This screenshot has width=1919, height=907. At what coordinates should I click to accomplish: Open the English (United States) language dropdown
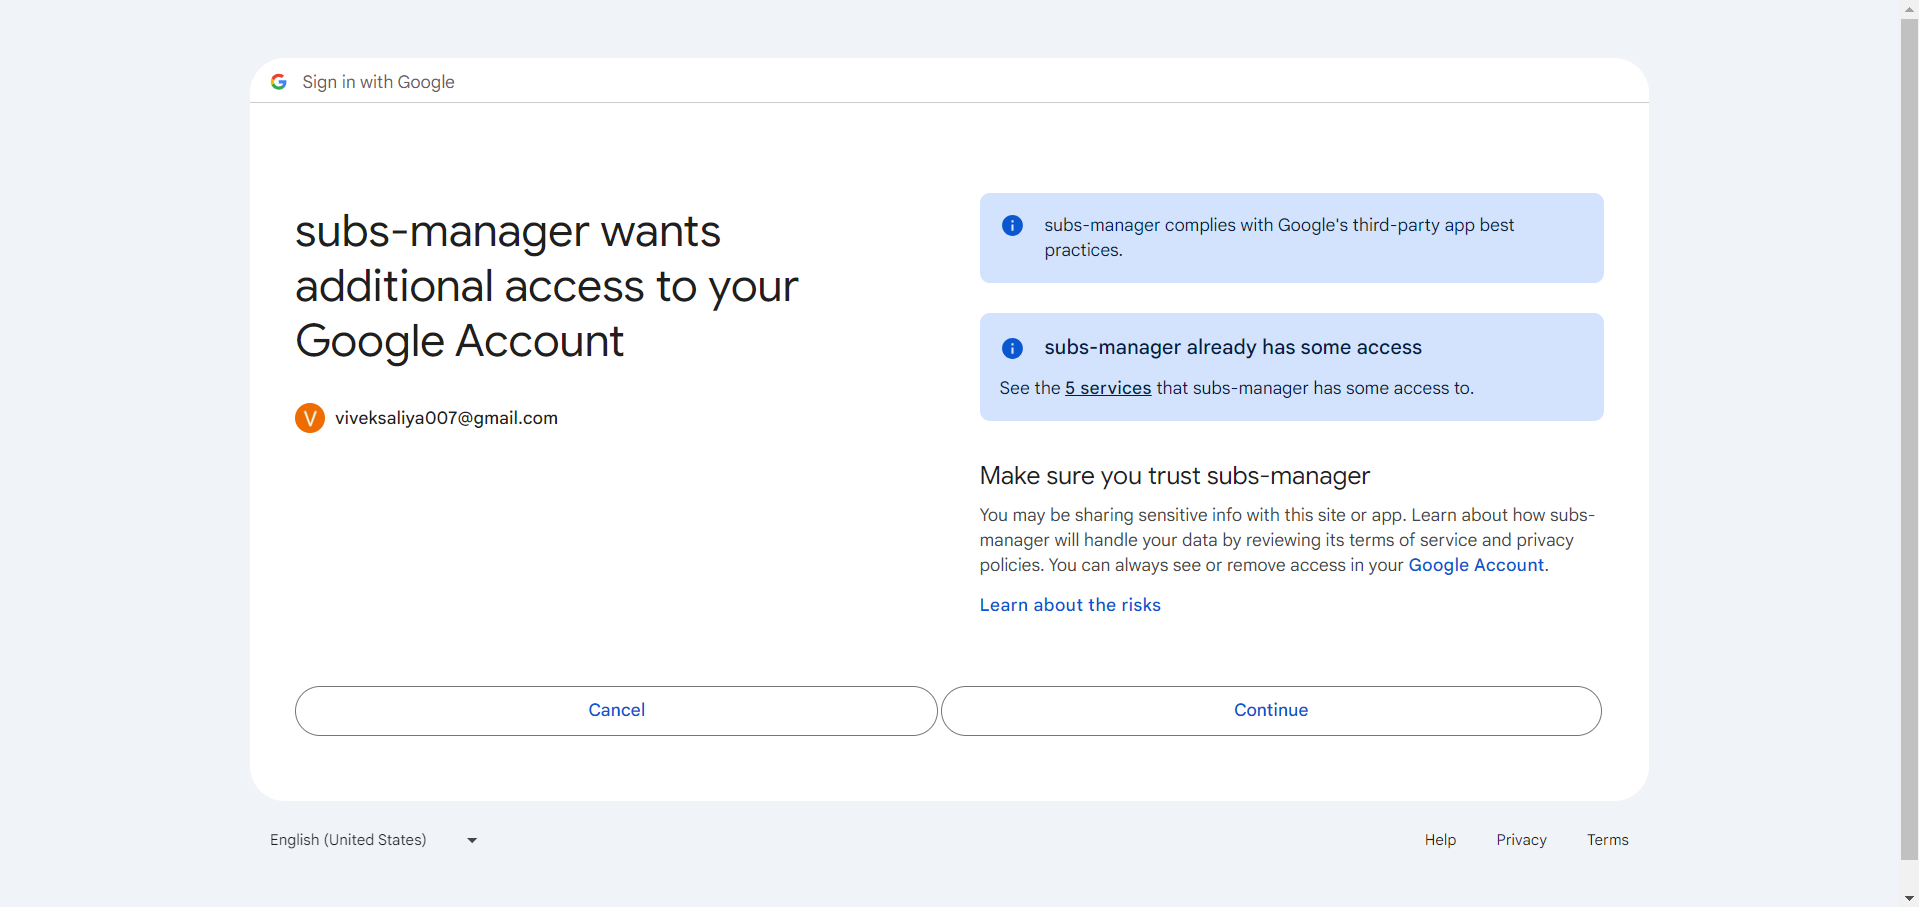(374, 840)
